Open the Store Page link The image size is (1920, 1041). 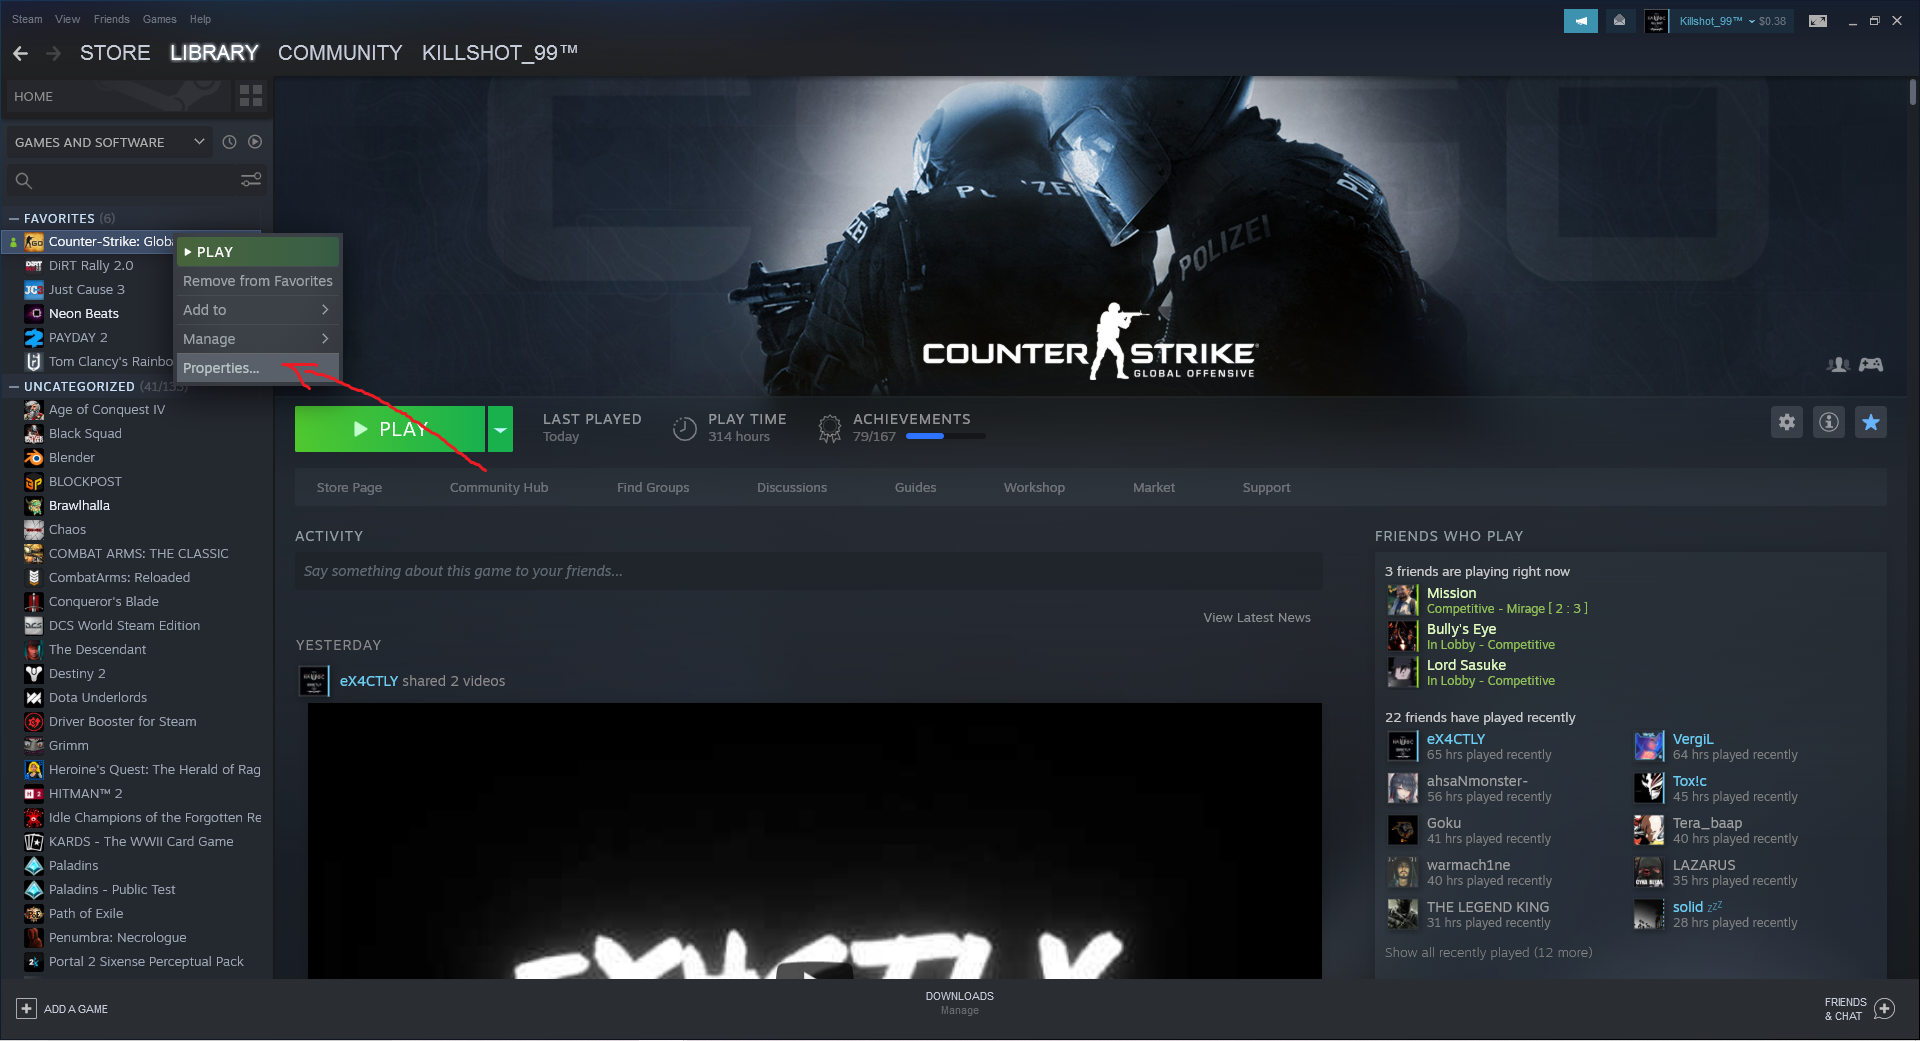click(x=349, y=488)
